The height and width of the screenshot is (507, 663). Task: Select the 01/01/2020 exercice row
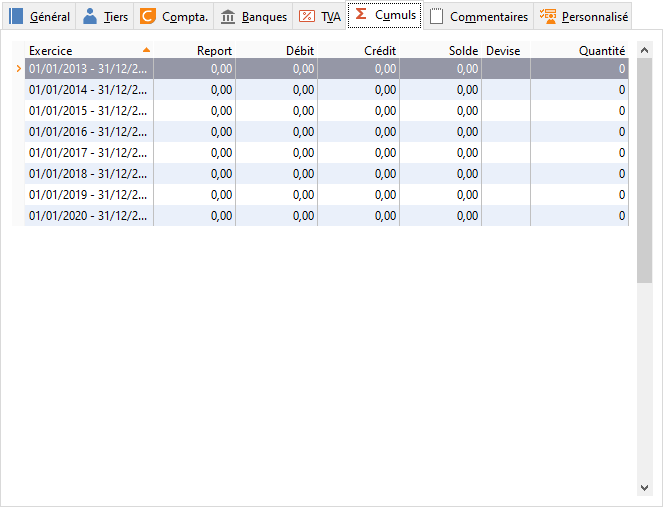click(x=326, y=216)
